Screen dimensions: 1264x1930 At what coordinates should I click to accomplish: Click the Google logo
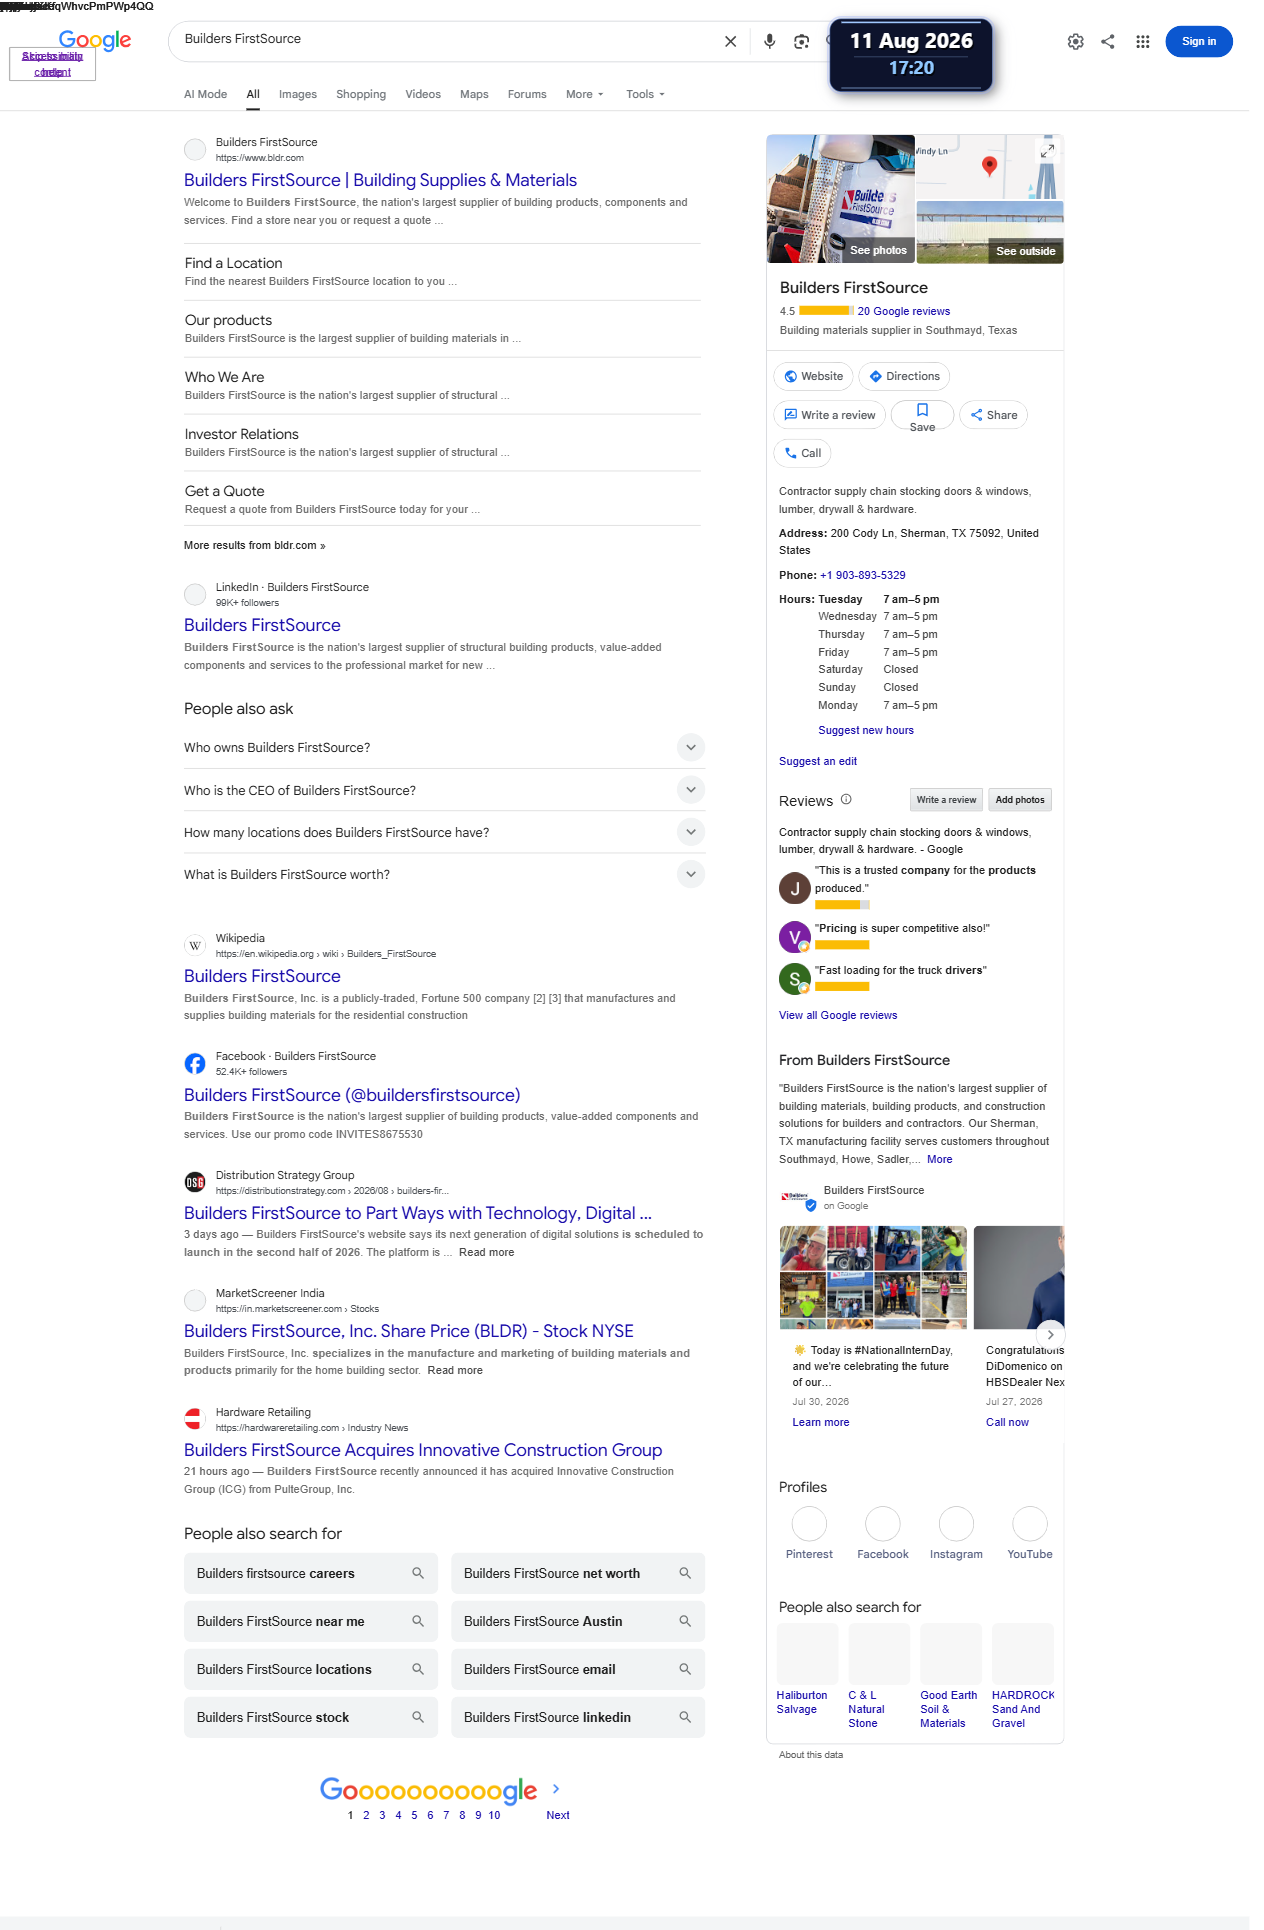(95, 40)
